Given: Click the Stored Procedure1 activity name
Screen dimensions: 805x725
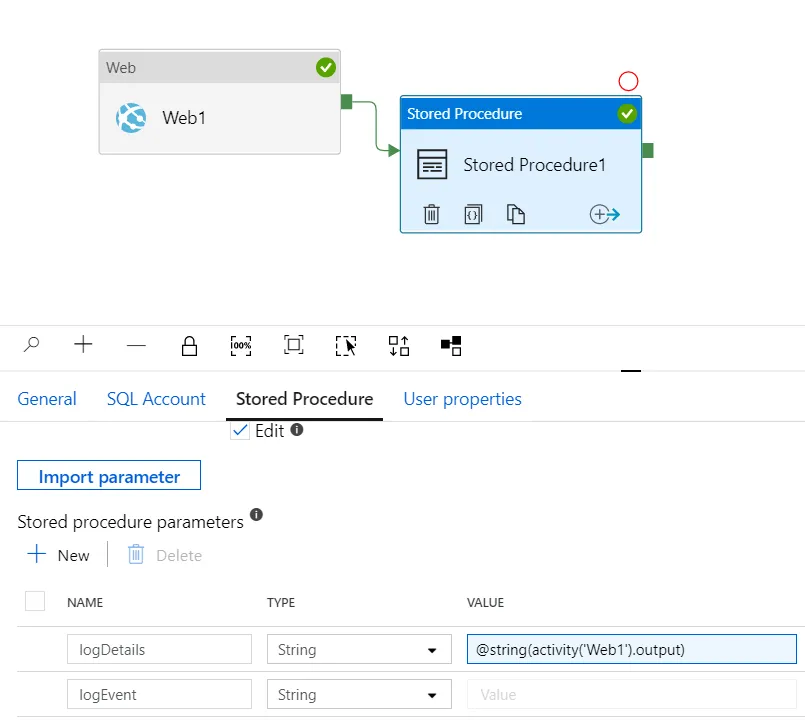Looking at the screenshot, I should [x=534, y=165].
